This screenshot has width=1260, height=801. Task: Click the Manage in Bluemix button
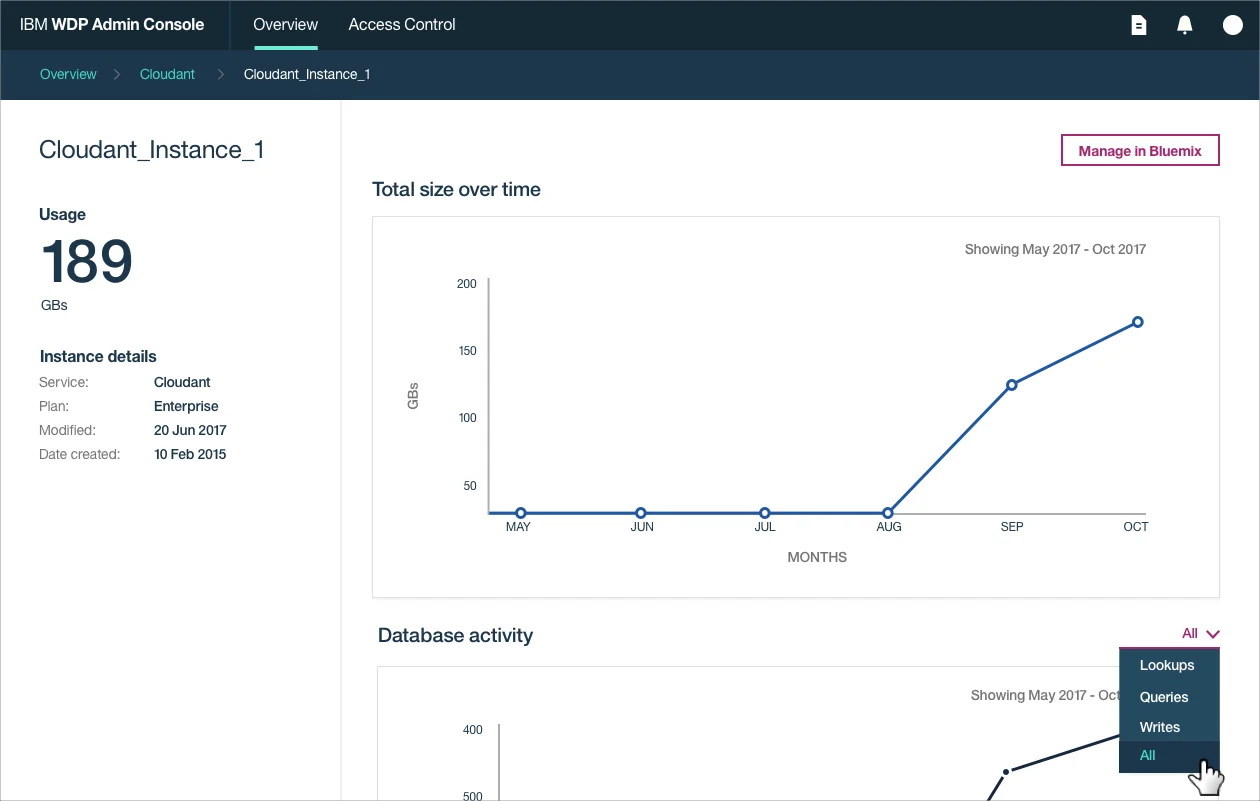tap(1140, 151)
